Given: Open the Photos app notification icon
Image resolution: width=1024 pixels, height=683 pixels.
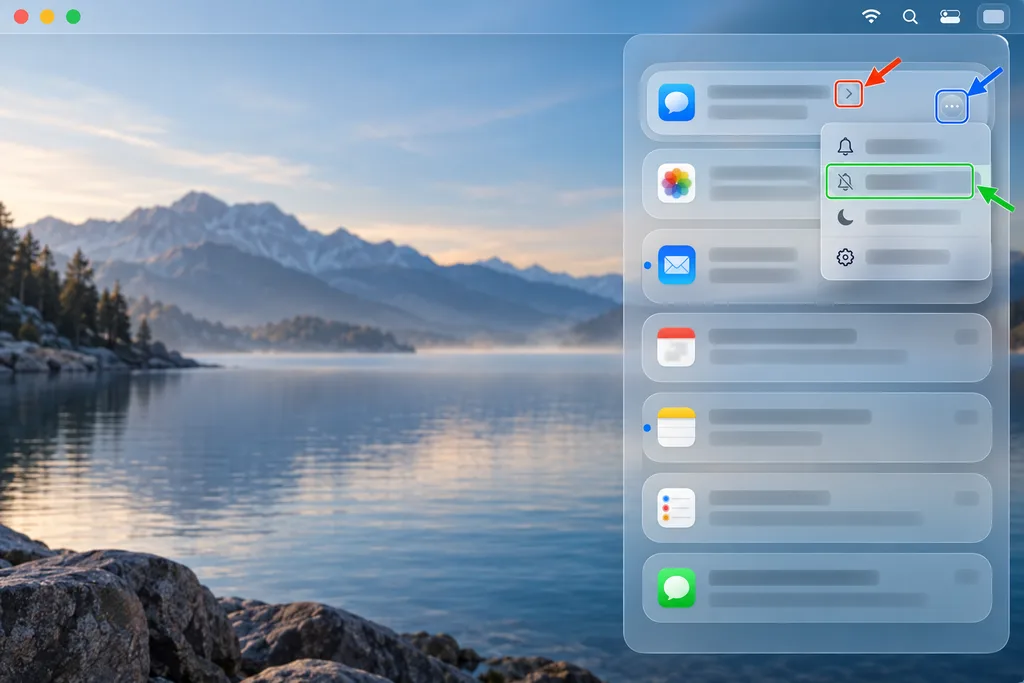Looking at the screenshot, I should pyautogui.click(x=676, y=183).
